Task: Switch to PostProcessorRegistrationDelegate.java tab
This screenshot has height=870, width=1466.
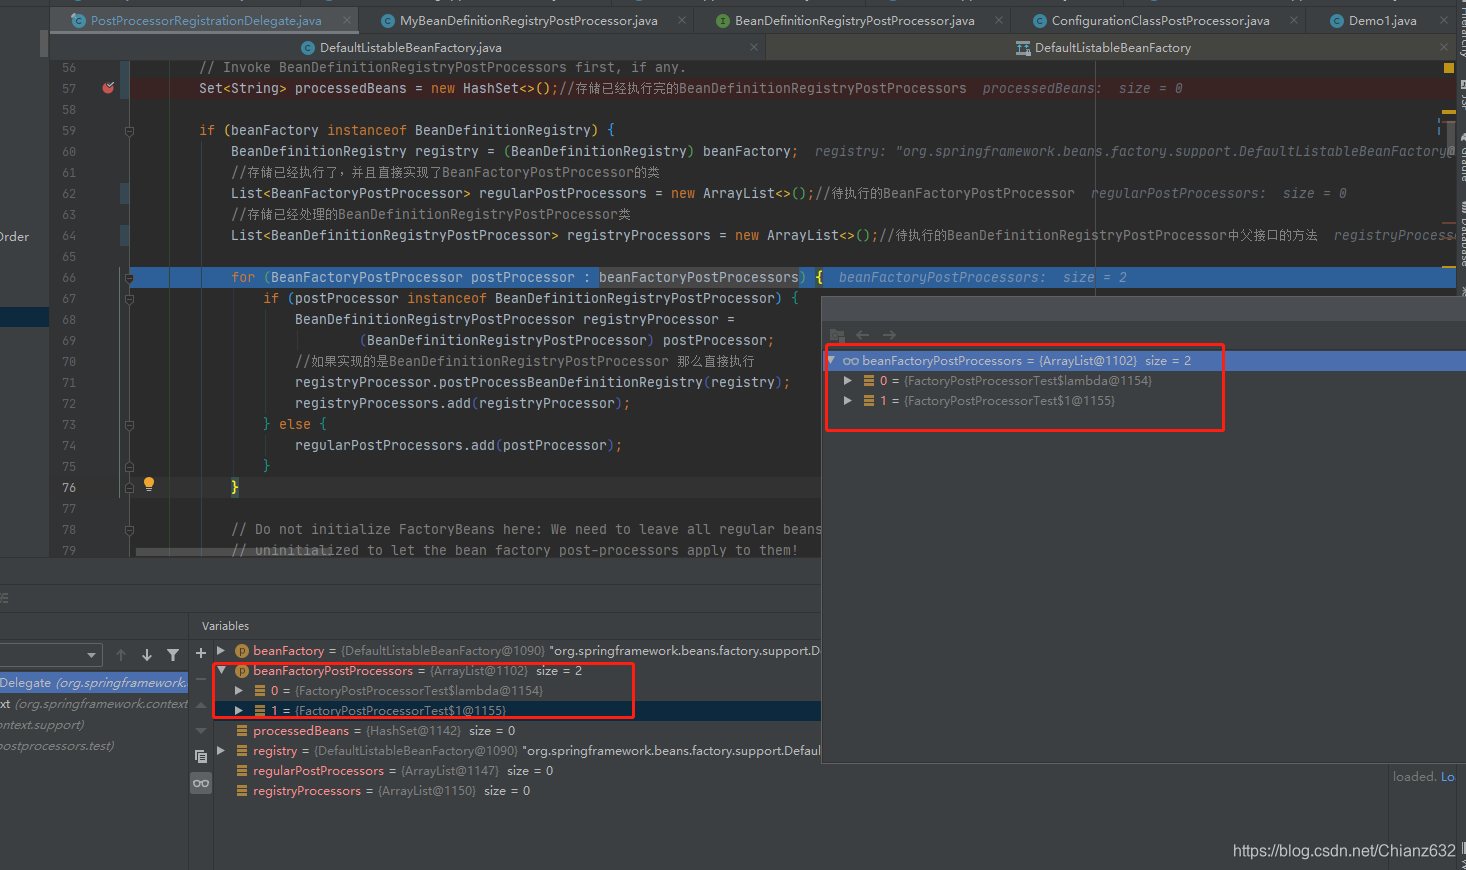Action: pyautogui.click(x=206, y=20)
